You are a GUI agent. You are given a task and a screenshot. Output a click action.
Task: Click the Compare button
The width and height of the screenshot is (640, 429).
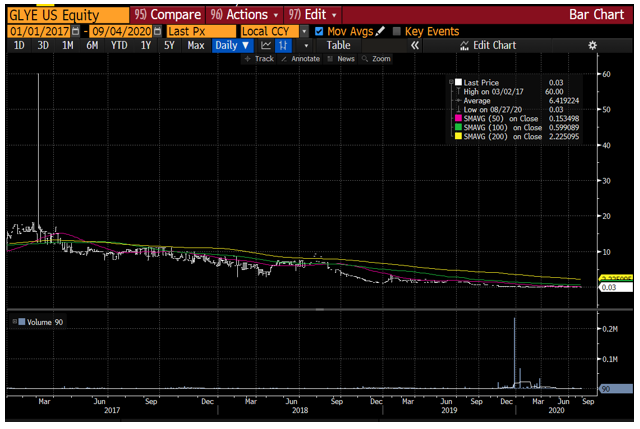(167, 15)
